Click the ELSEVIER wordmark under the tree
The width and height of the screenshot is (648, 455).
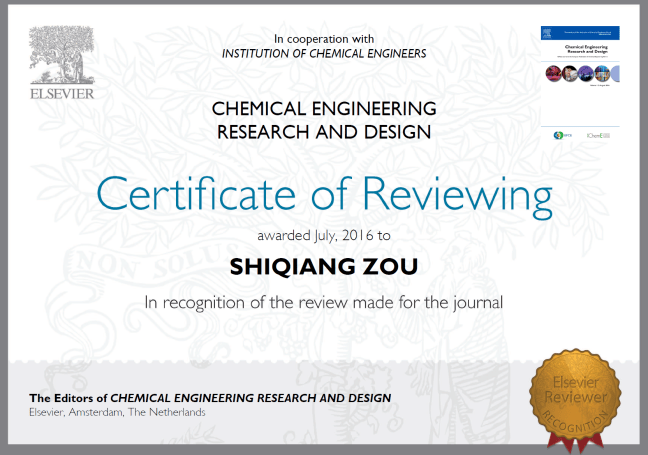[61, 94]
